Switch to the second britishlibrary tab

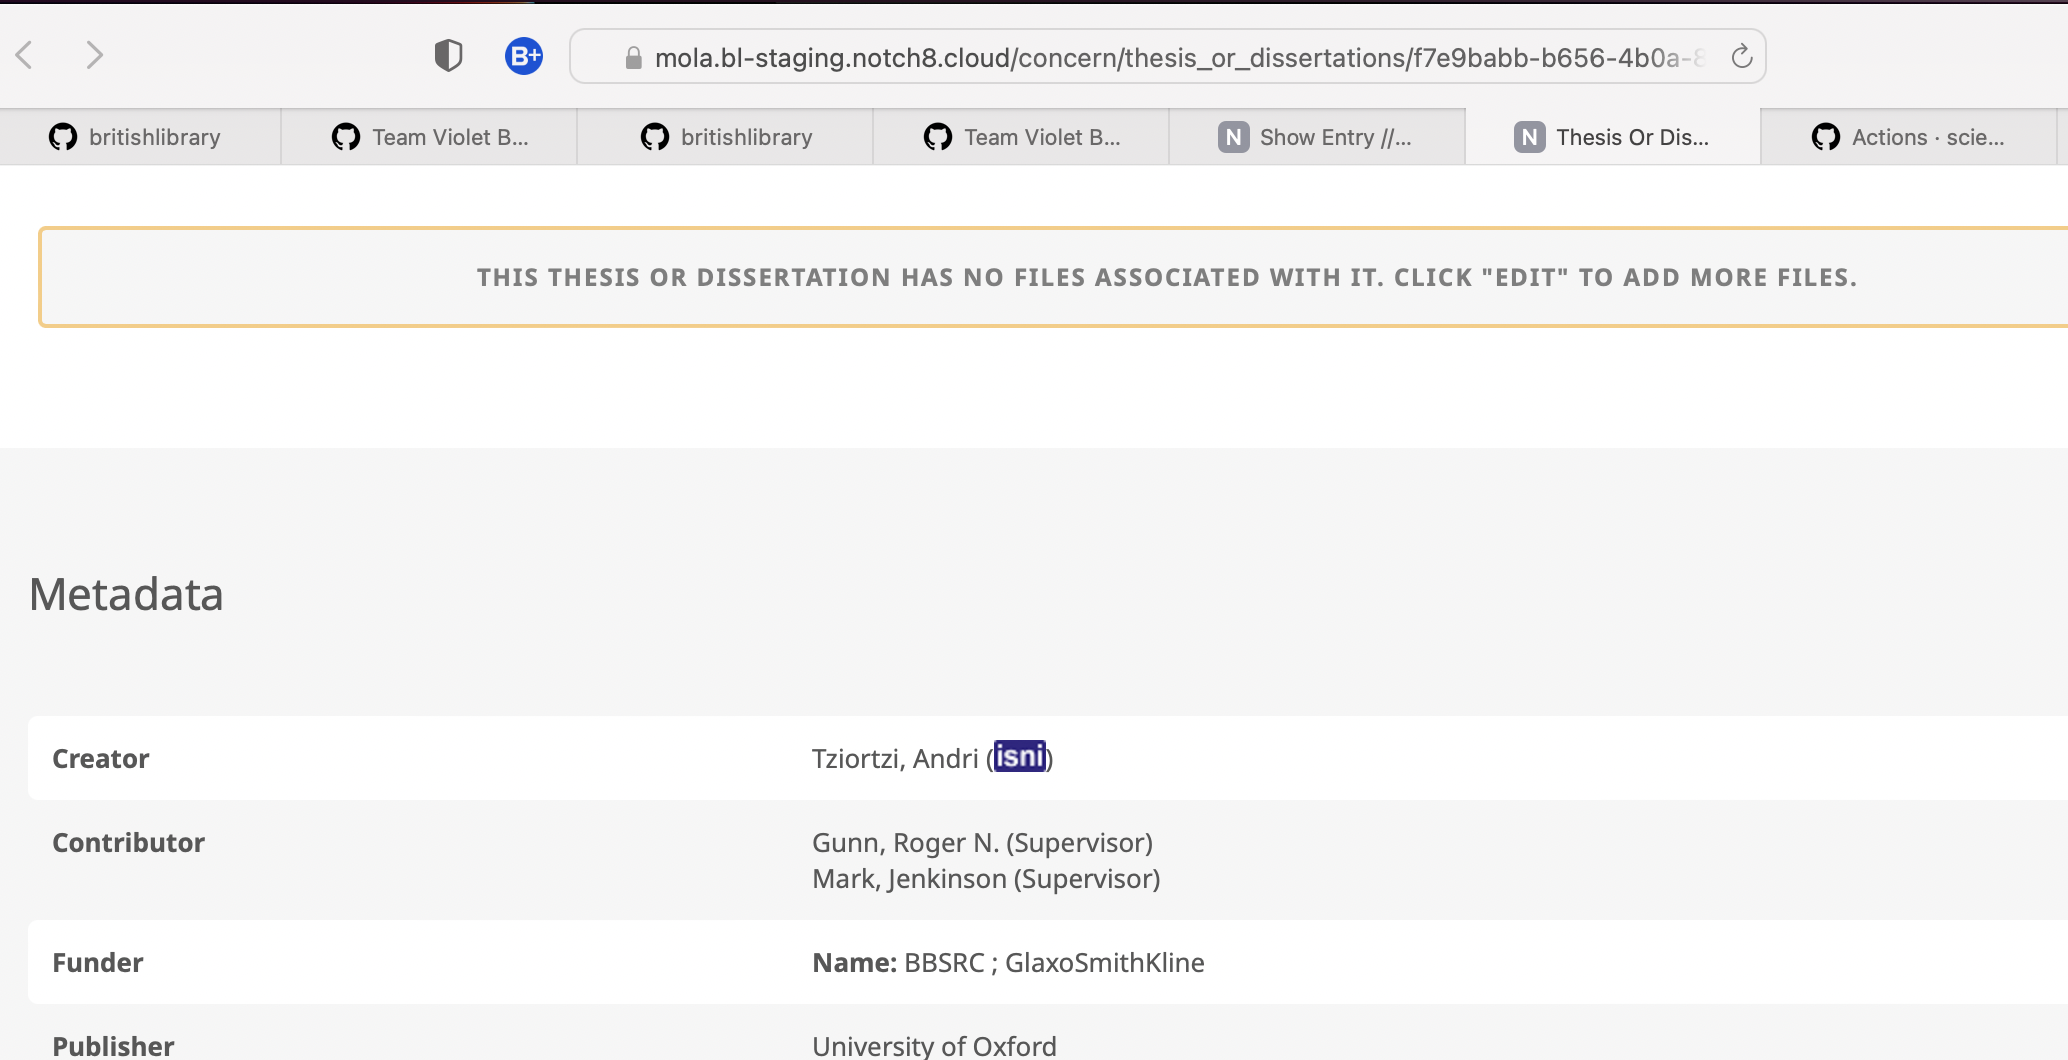click(725, 136)
